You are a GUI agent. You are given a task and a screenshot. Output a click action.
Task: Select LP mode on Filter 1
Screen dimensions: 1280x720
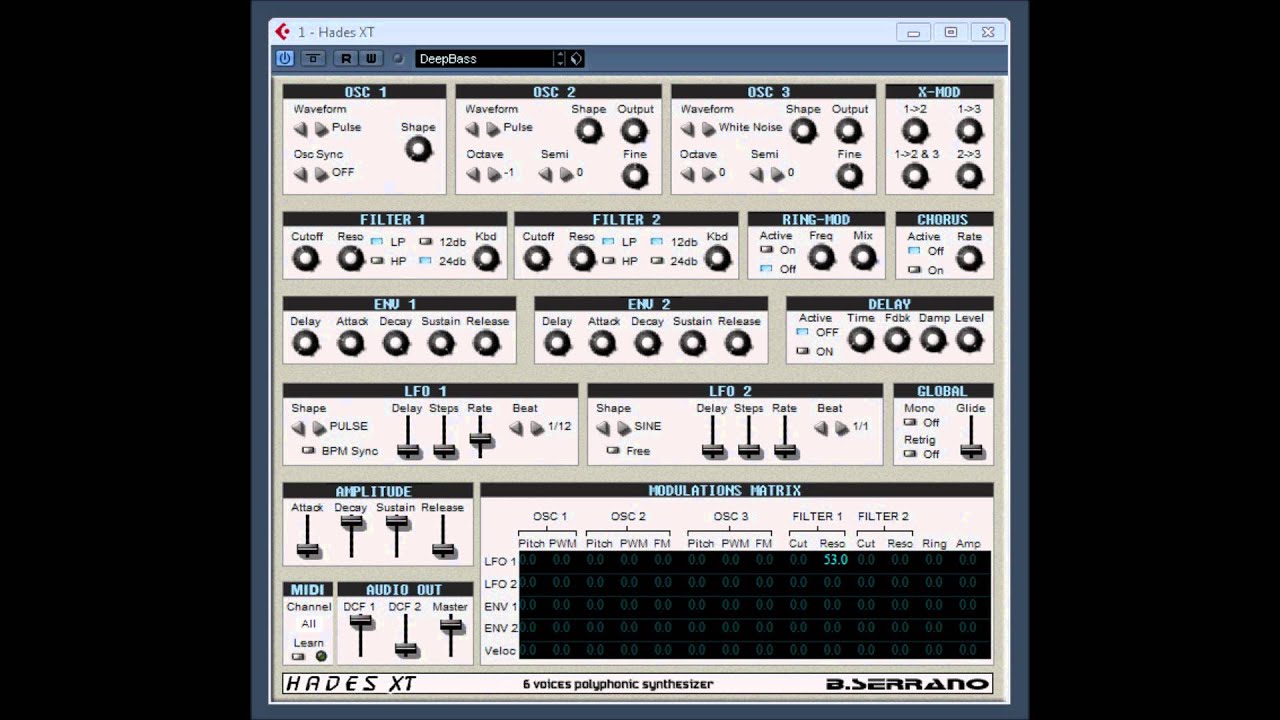(377, 242)
